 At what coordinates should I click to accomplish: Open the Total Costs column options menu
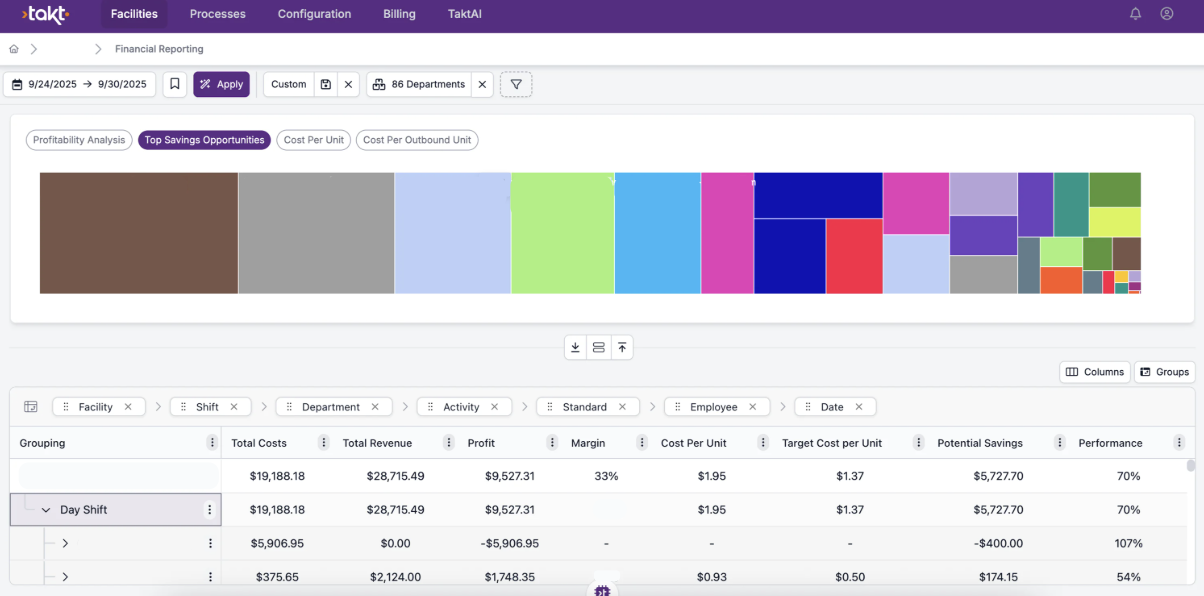coord(322,442)
